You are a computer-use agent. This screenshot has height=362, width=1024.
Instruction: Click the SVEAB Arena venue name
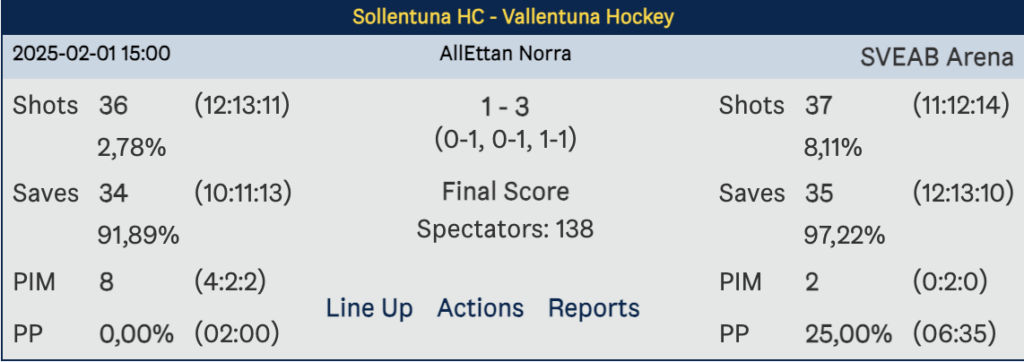936,58
